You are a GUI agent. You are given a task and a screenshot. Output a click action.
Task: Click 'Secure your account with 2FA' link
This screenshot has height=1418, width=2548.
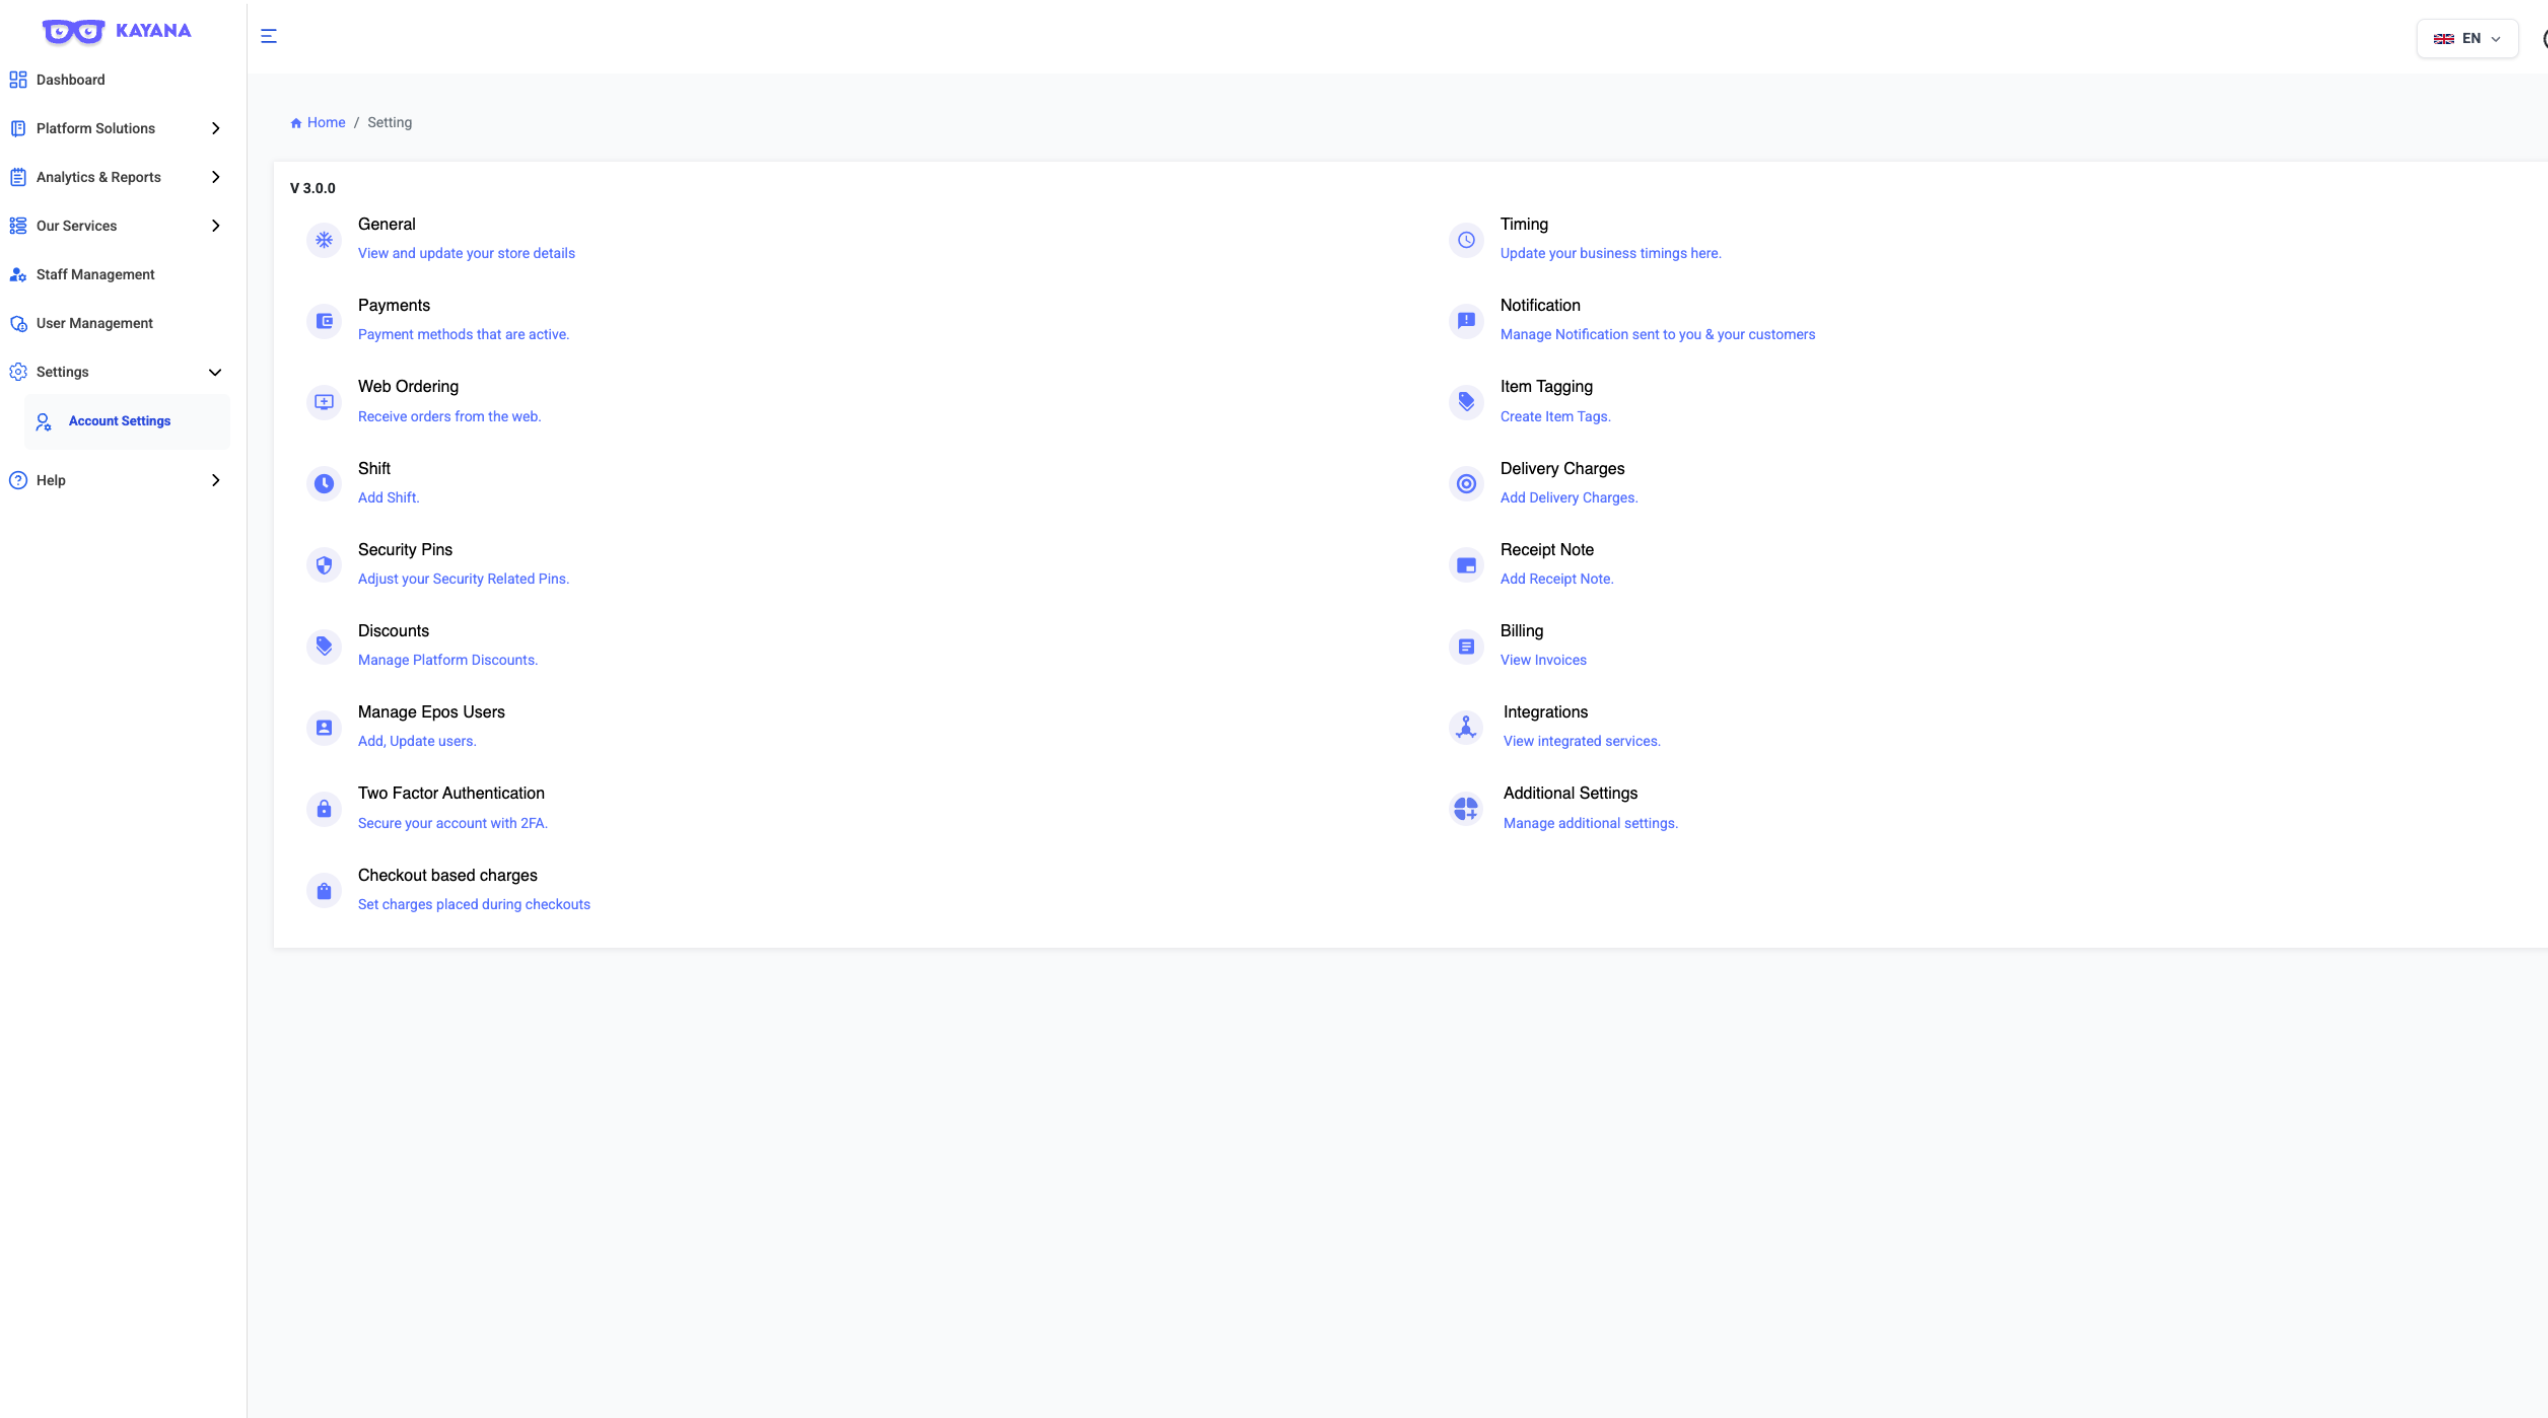(453, 823)
